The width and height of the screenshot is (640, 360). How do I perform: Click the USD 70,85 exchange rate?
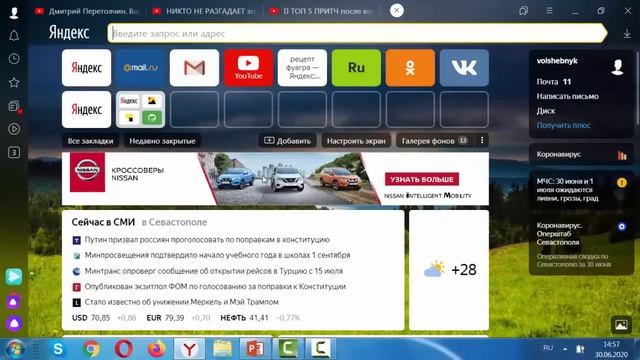point(91,318)
